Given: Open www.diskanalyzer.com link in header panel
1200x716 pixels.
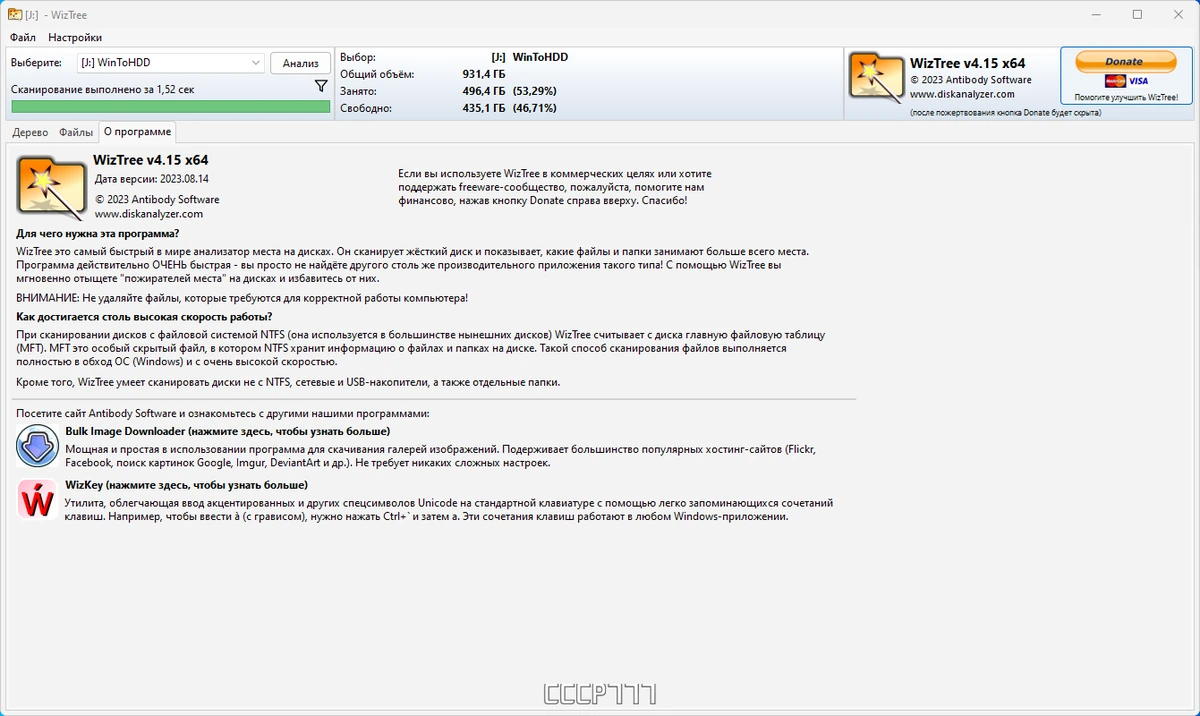Looking at the screenshot, I should [x=962, y=94].
